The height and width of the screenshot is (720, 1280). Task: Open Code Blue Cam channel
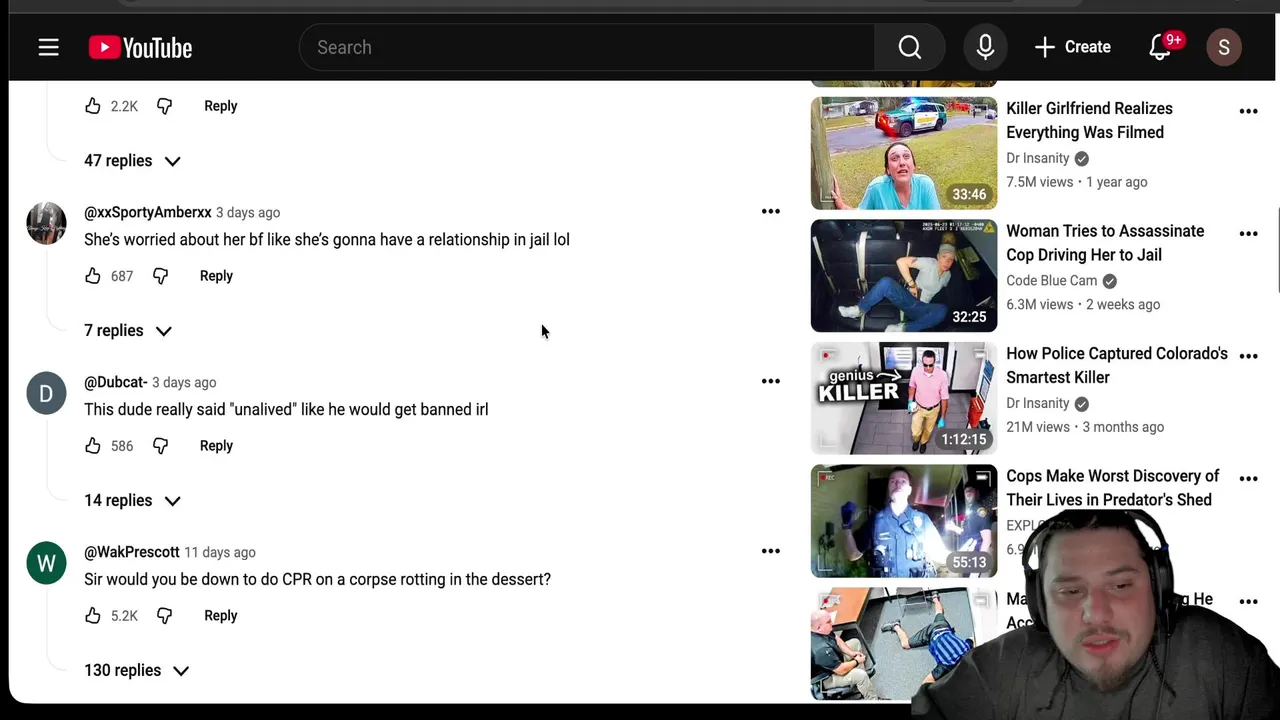pos(1051,281)
